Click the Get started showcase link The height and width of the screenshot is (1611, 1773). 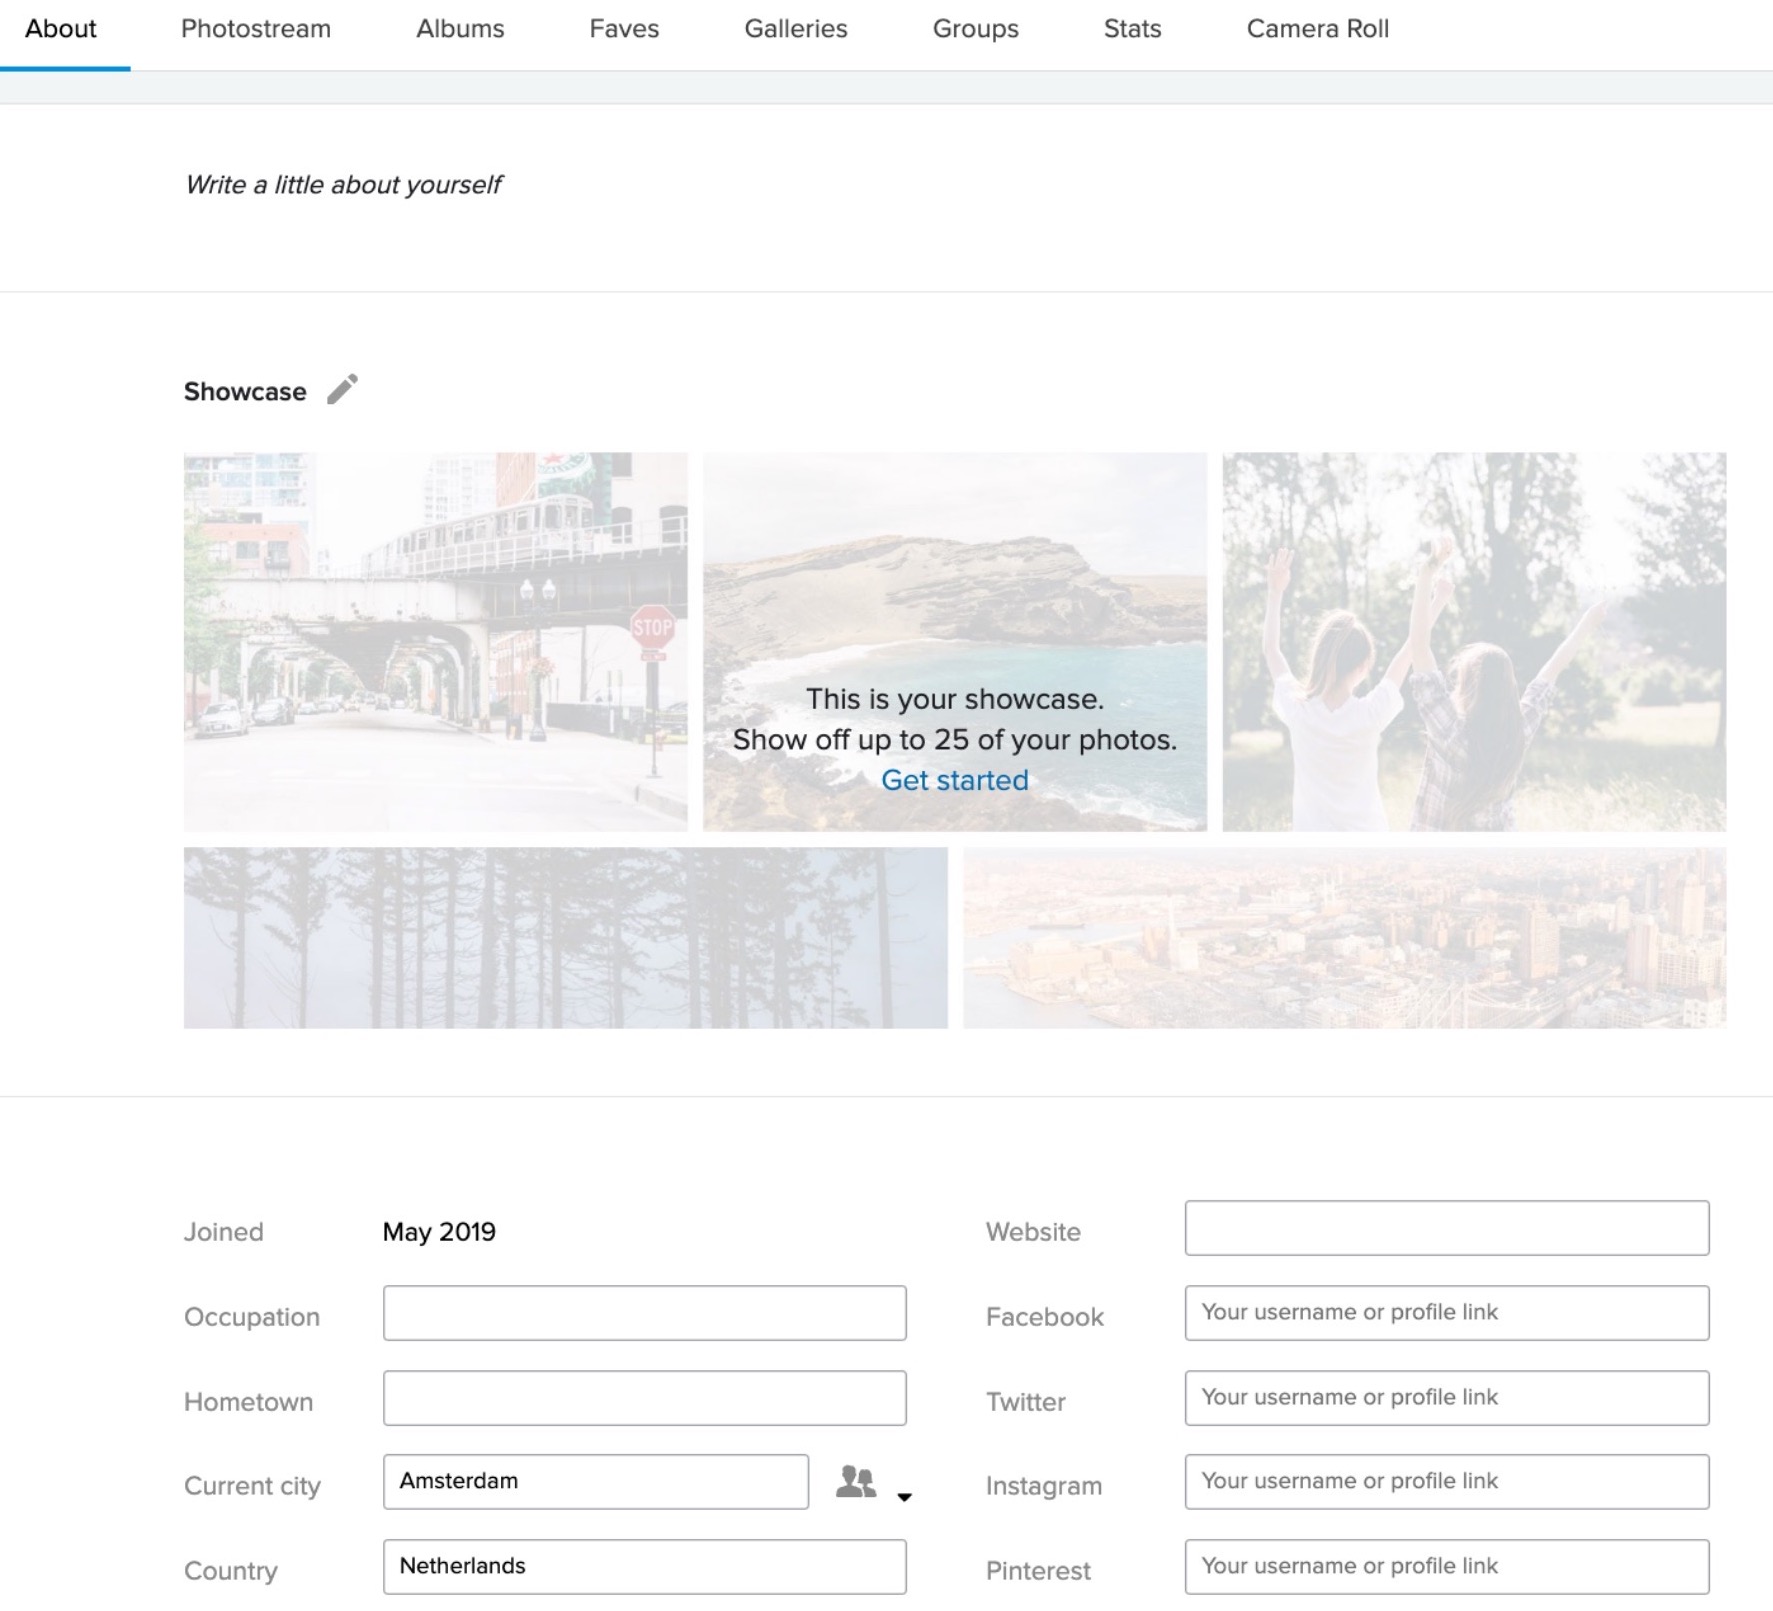(x=954, y=780)
